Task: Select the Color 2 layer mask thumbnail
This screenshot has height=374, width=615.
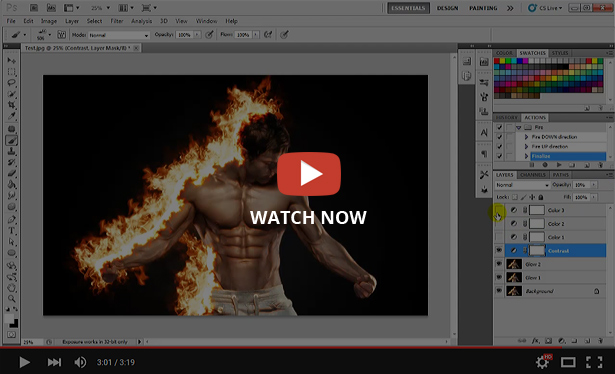Action: click(x=537, y=223)
